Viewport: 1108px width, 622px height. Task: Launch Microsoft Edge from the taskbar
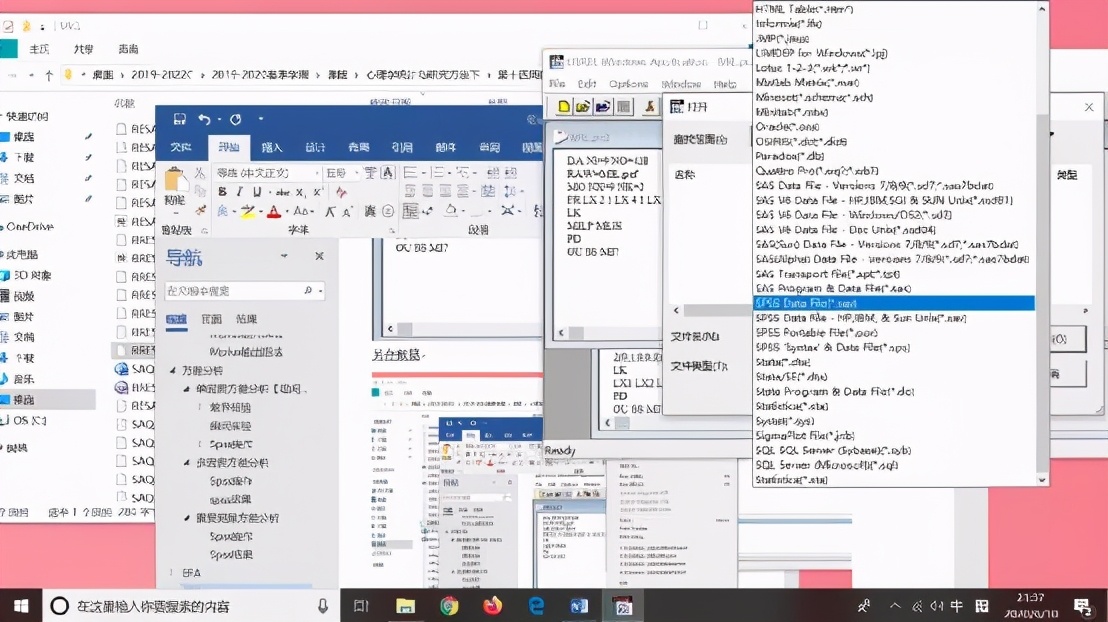536,605
